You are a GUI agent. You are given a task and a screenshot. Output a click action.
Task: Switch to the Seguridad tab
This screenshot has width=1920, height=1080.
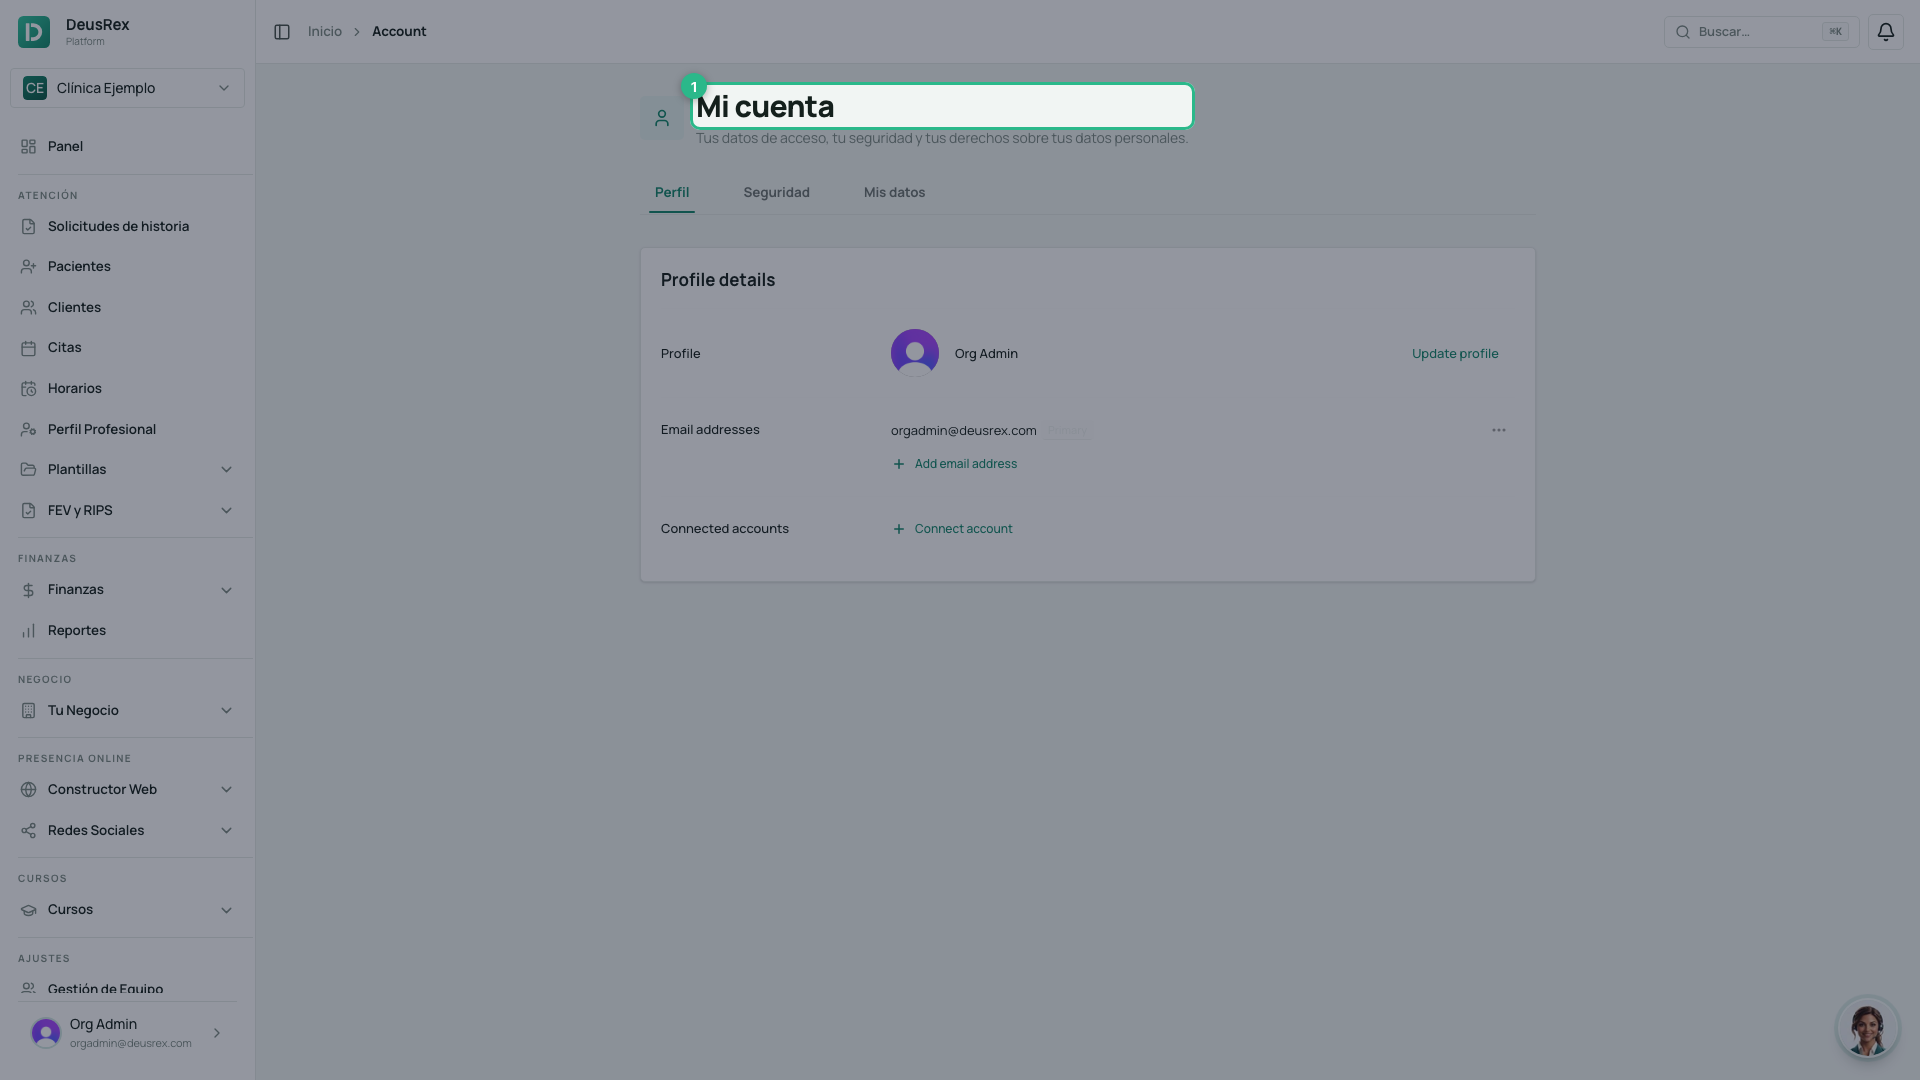click(776, 192)
